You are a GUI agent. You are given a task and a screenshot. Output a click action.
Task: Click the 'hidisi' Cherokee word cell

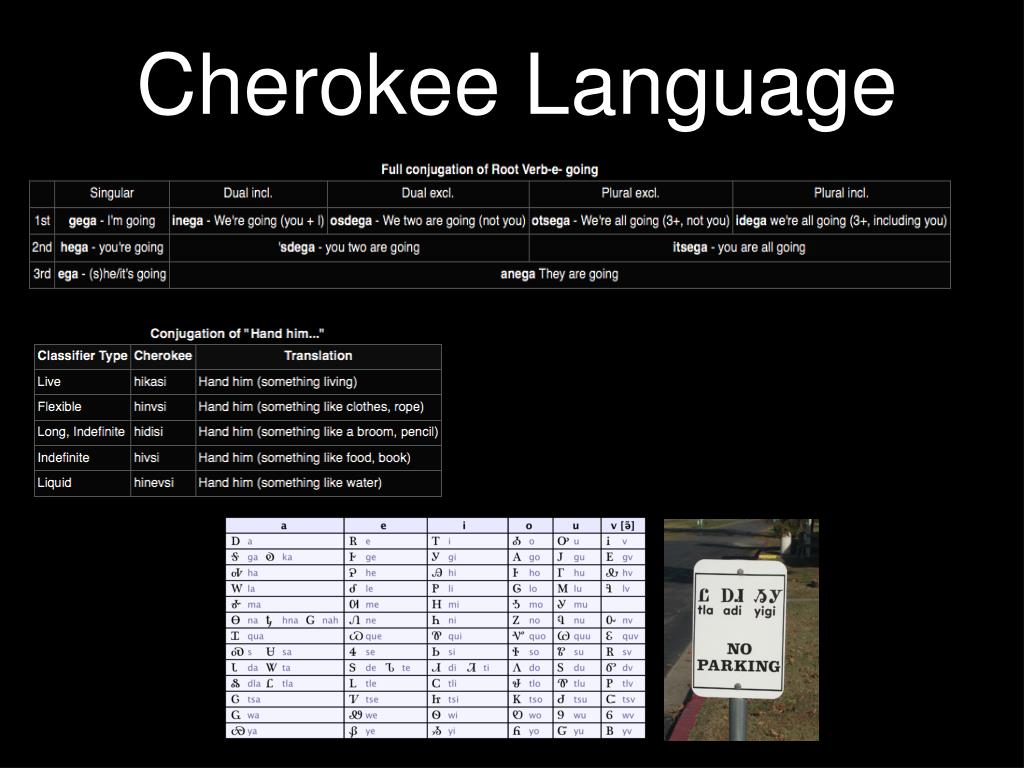[163, 432]
